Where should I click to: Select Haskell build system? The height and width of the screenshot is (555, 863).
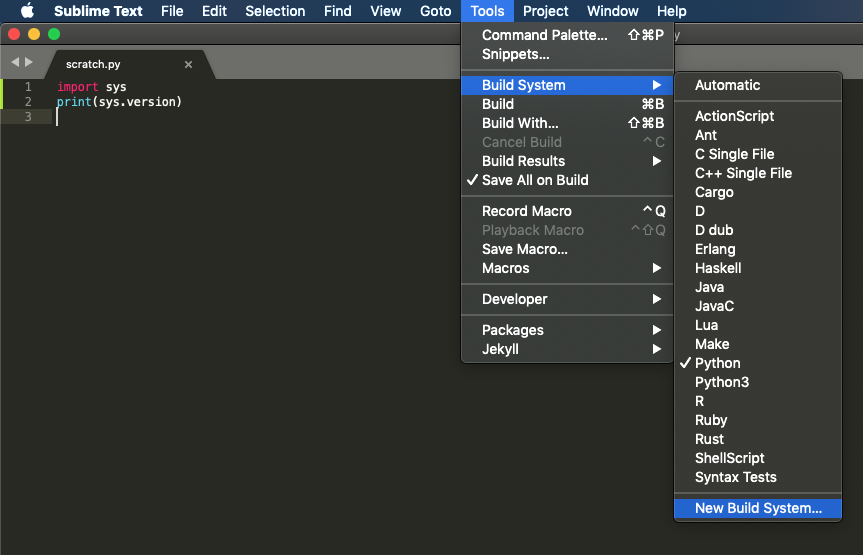pyautogui.click(x=758, y=268)
